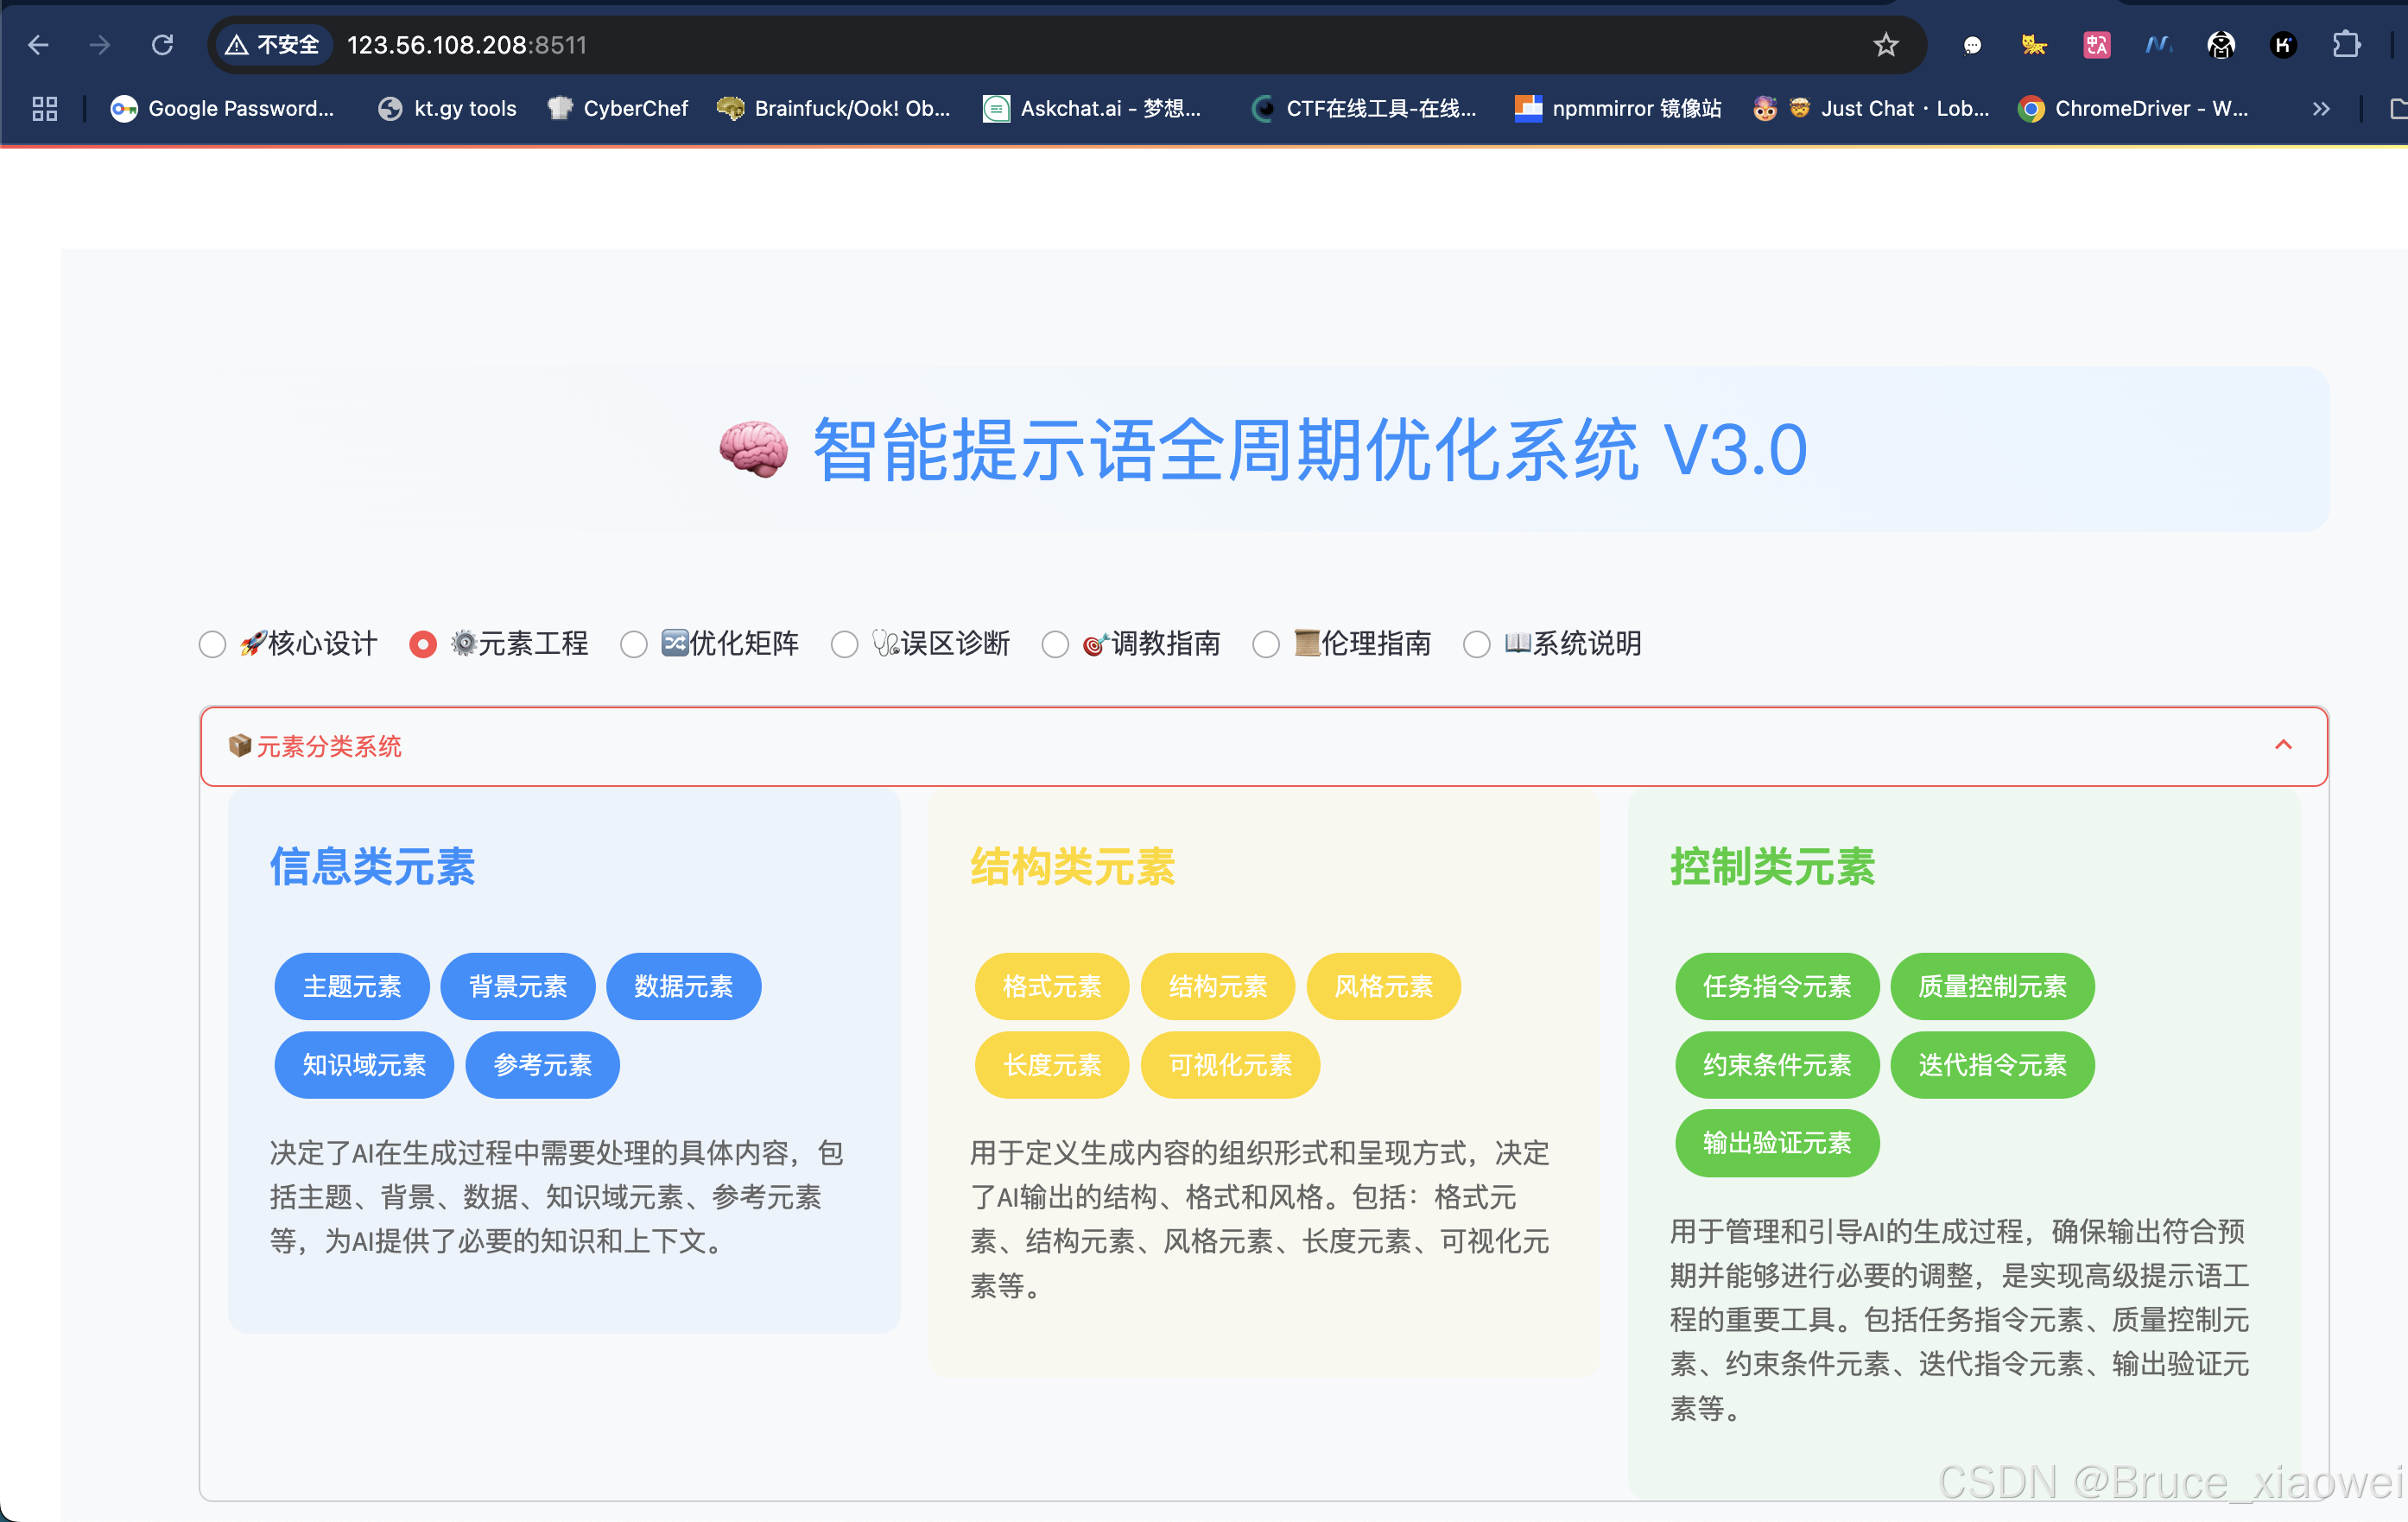Select the 核心设计 radio option
Viewport: 2408px width, 1522px height.
(x=212, y=644)
